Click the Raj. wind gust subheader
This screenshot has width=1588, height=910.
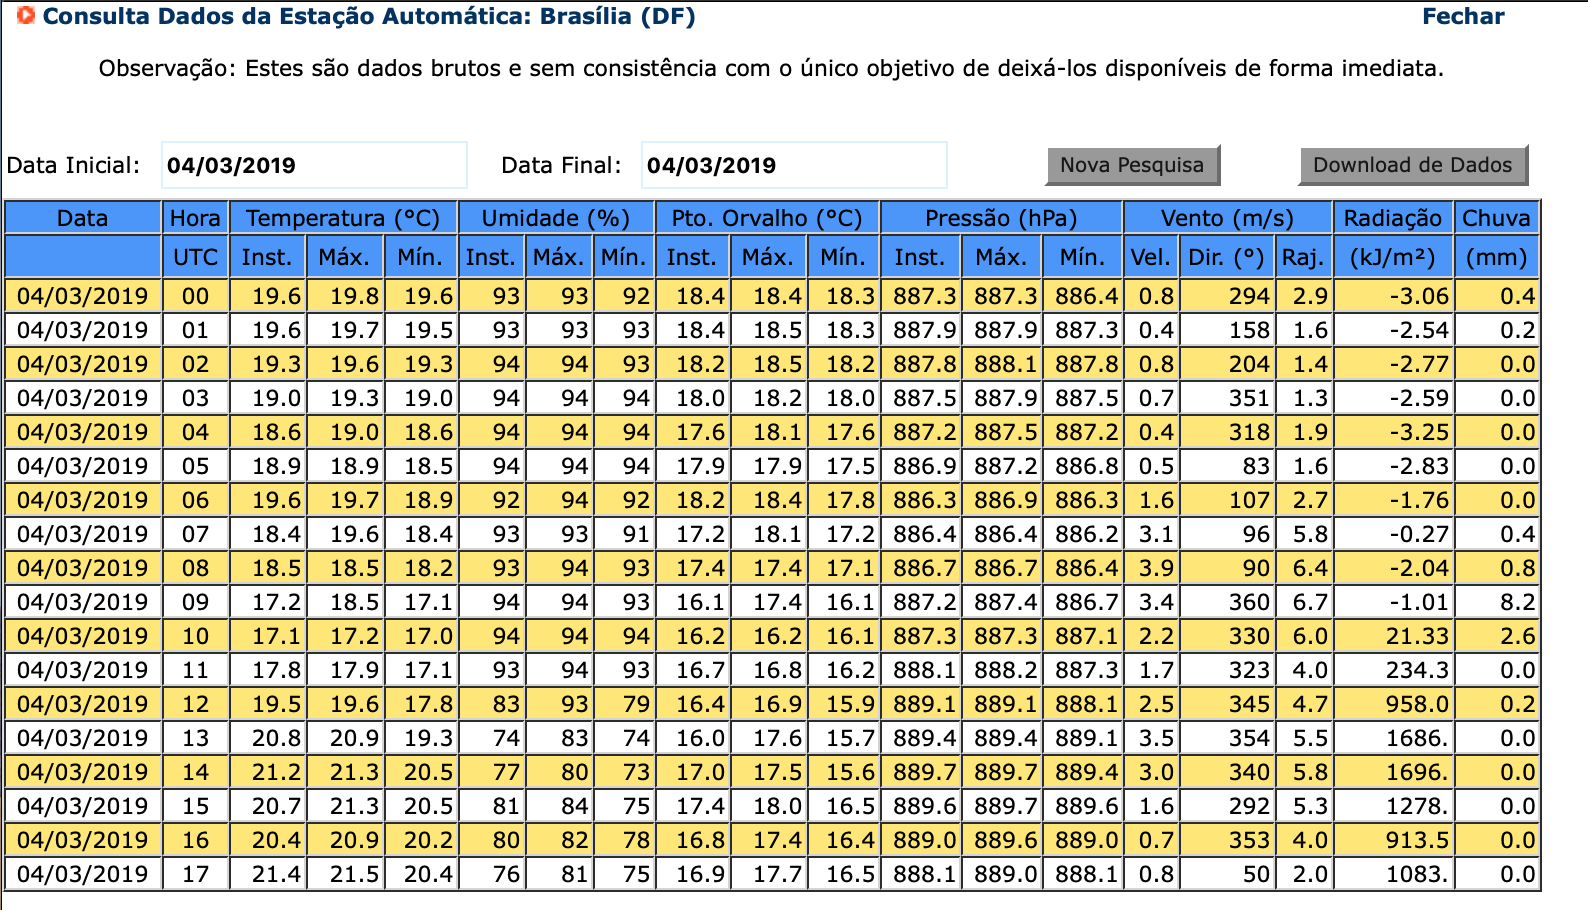coord(1303,257)
